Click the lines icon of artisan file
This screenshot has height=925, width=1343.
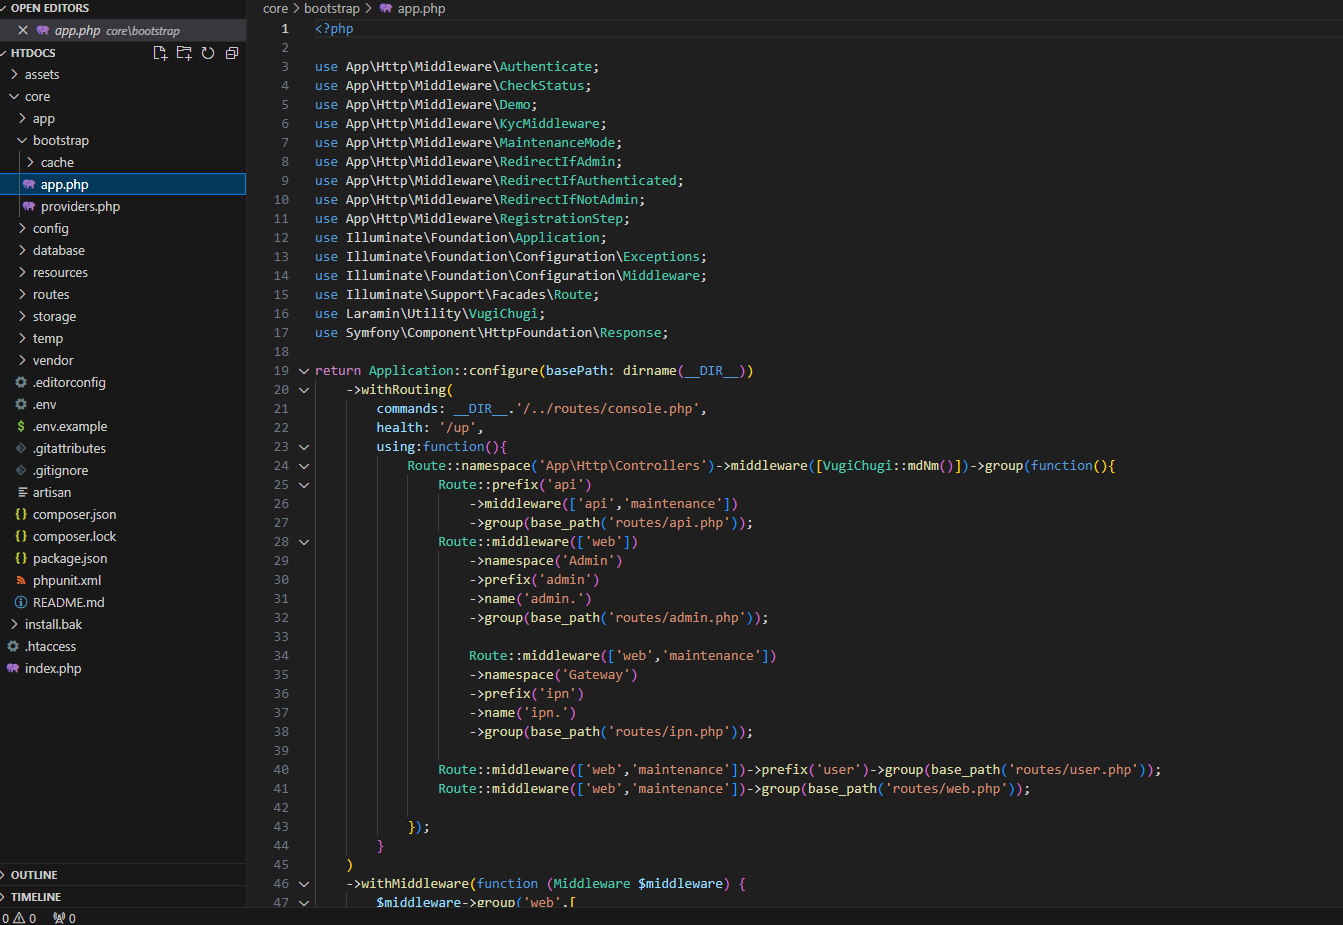click(22, 492)
